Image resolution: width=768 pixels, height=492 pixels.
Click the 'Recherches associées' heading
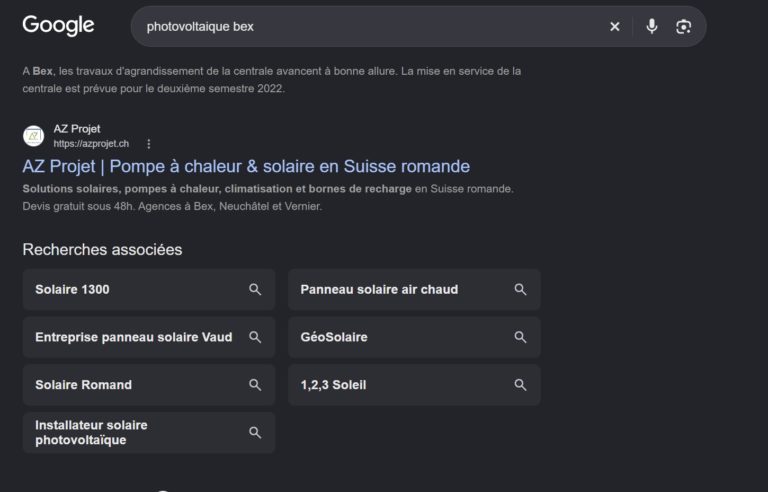pyautogui.click(x=102, y=249)
